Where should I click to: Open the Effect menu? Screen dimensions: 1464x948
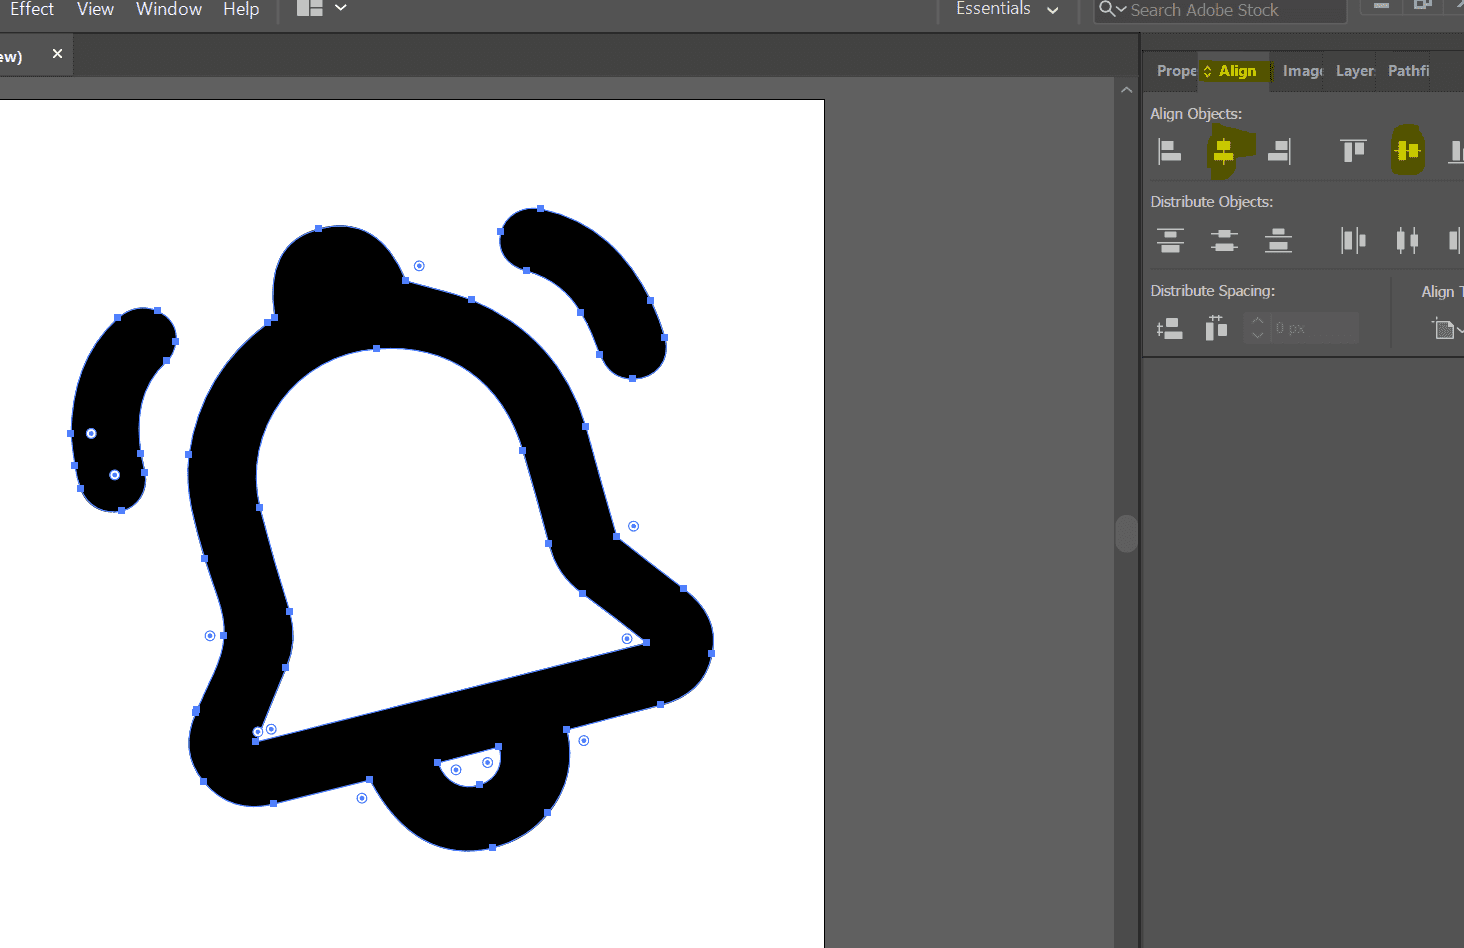pos(32,9)
